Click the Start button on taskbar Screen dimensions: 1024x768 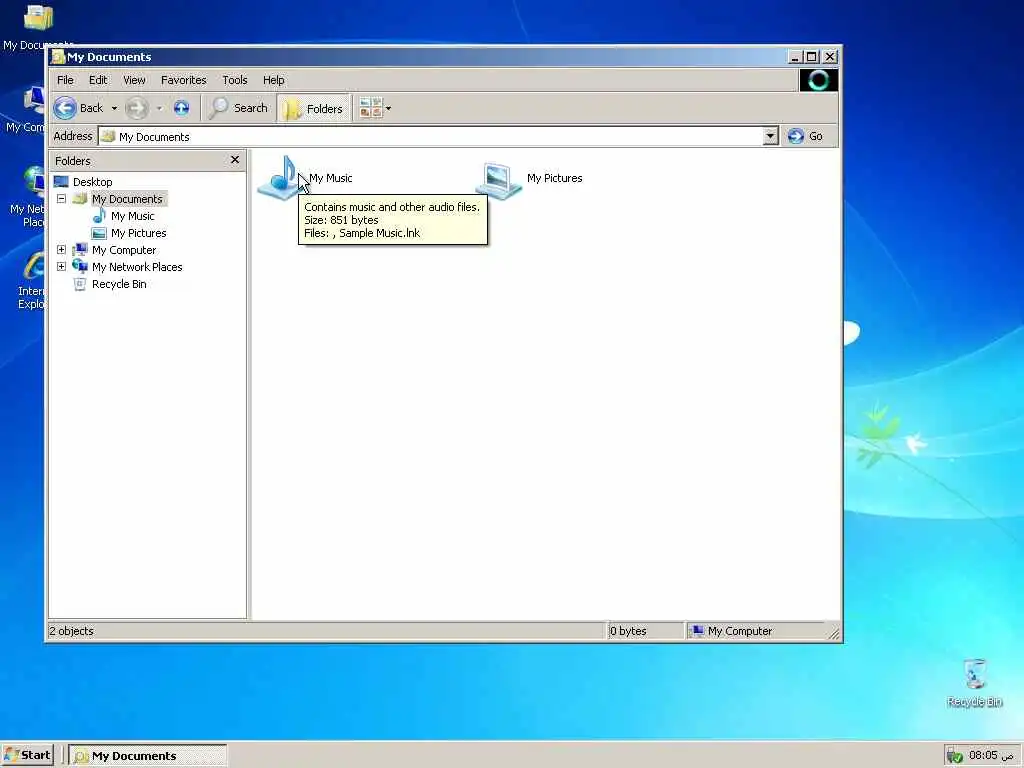coord(27,755)
